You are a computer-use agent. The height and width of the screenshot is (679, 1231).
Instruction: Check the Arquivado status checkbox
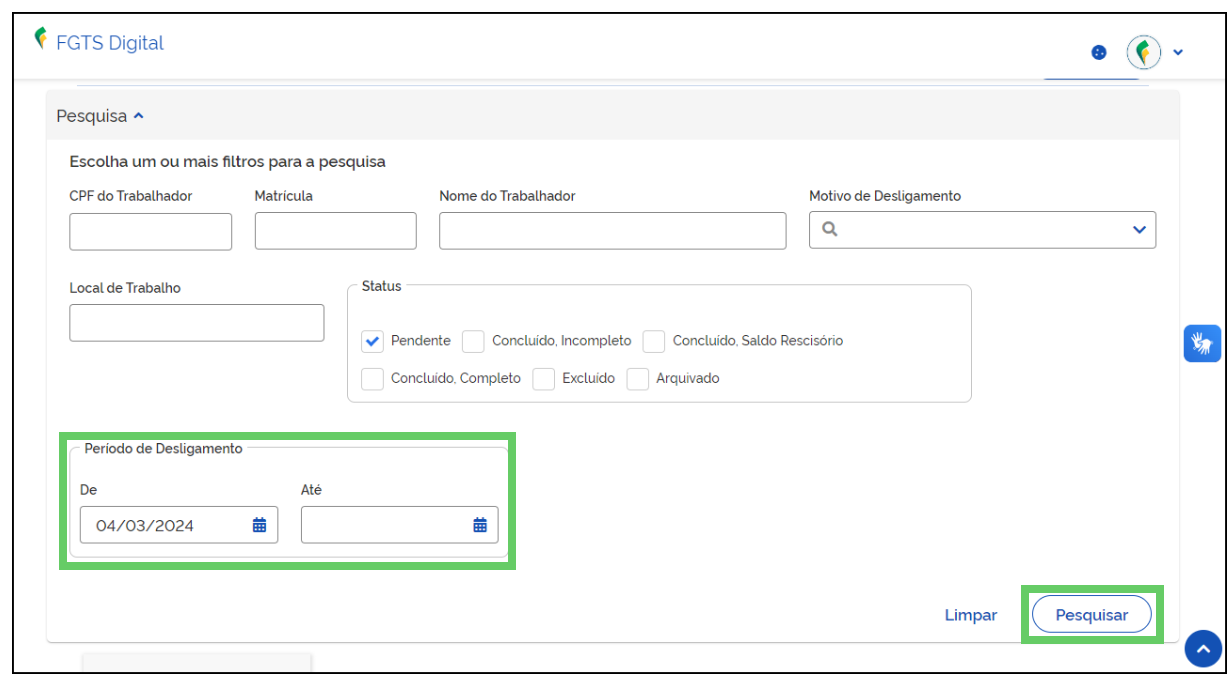pos(638,379)
